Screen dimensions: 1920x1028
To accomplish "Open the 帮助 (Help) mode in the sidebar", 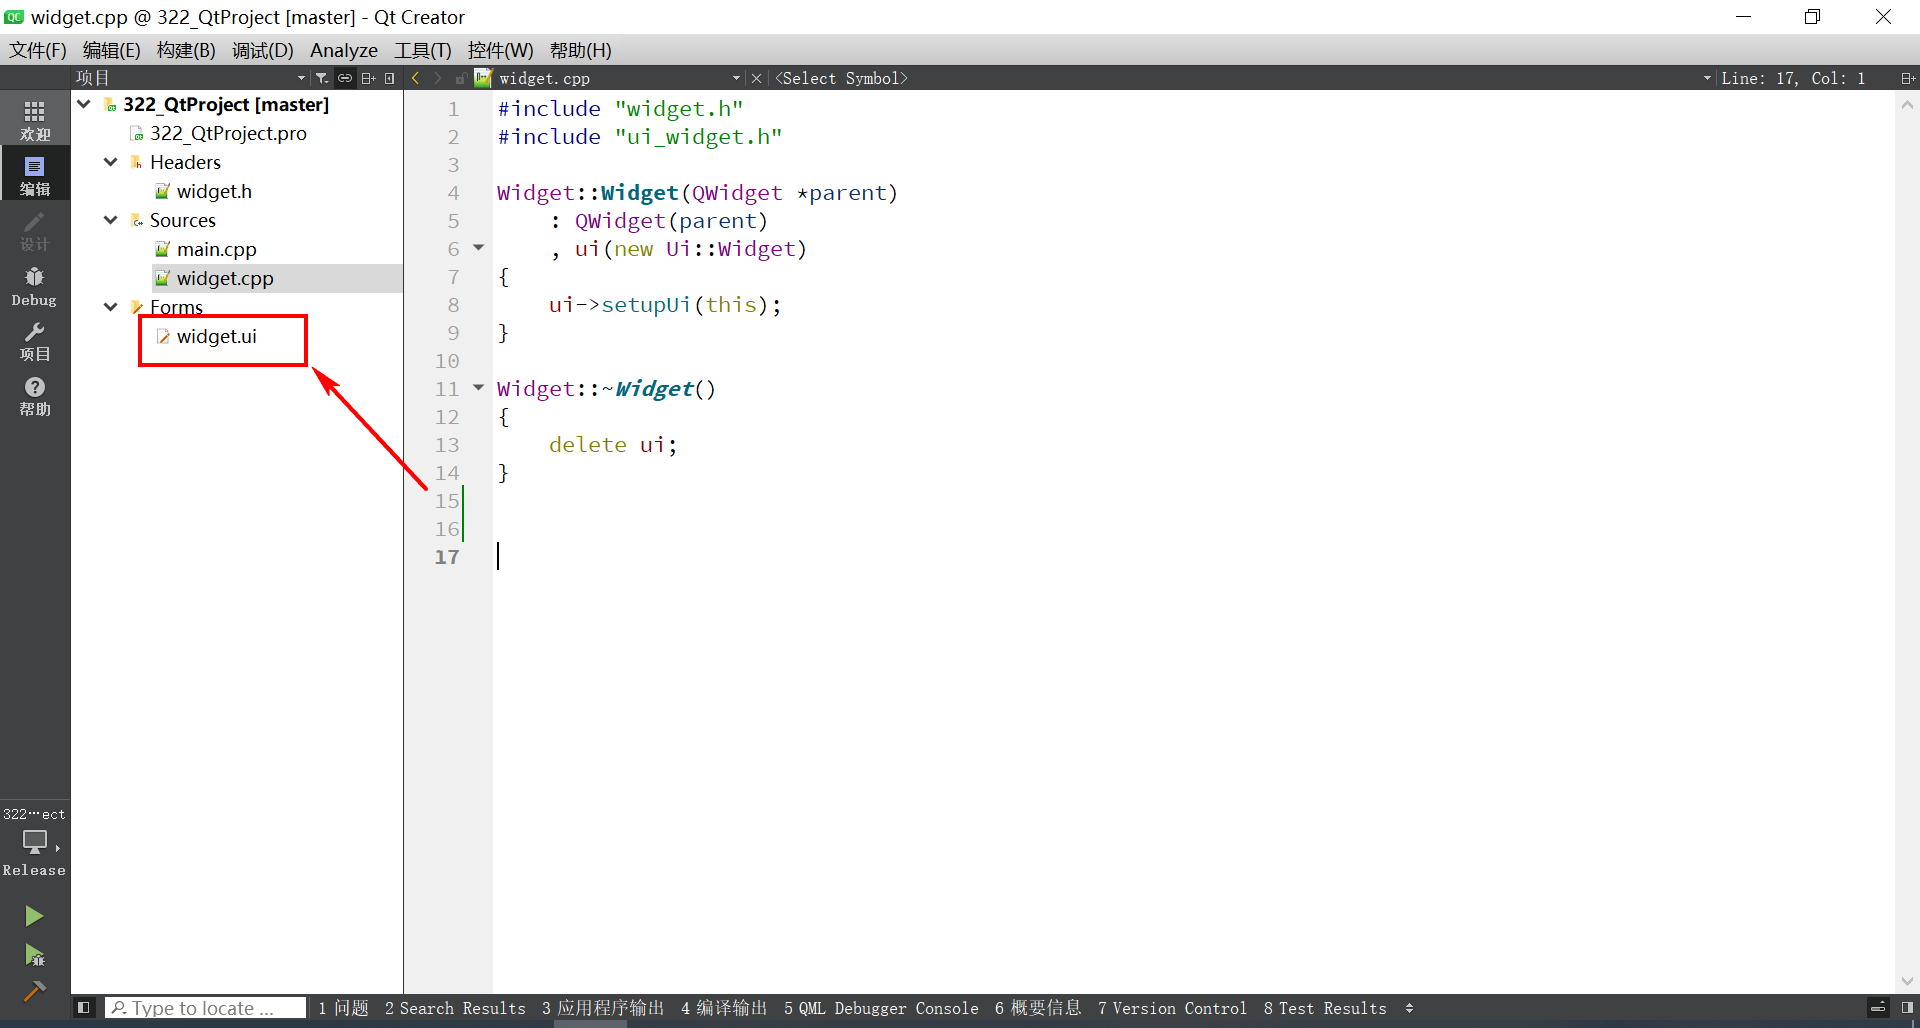I will (35, 396).
